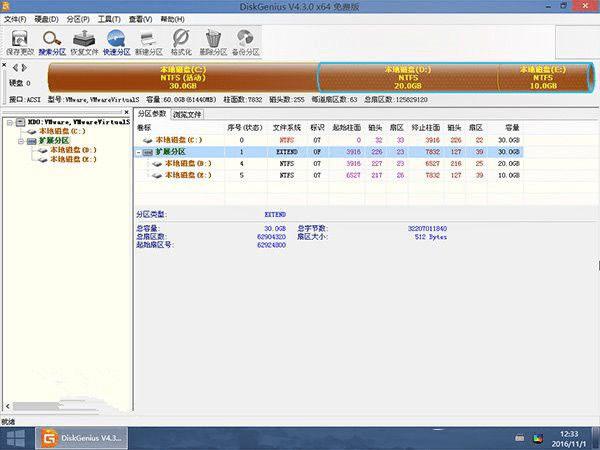
Task: Click the tree panel scroll-left arrow
Action: [8, 406]
